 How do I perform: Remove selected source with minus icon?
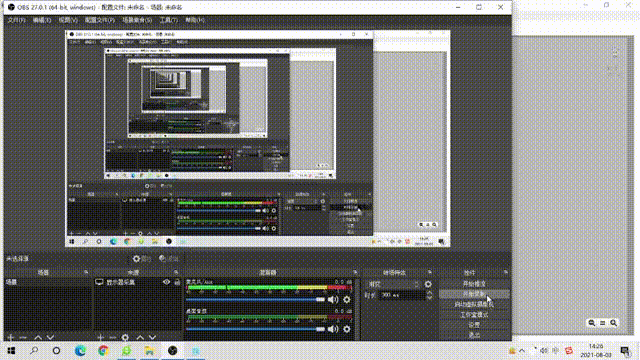(113, 338)
